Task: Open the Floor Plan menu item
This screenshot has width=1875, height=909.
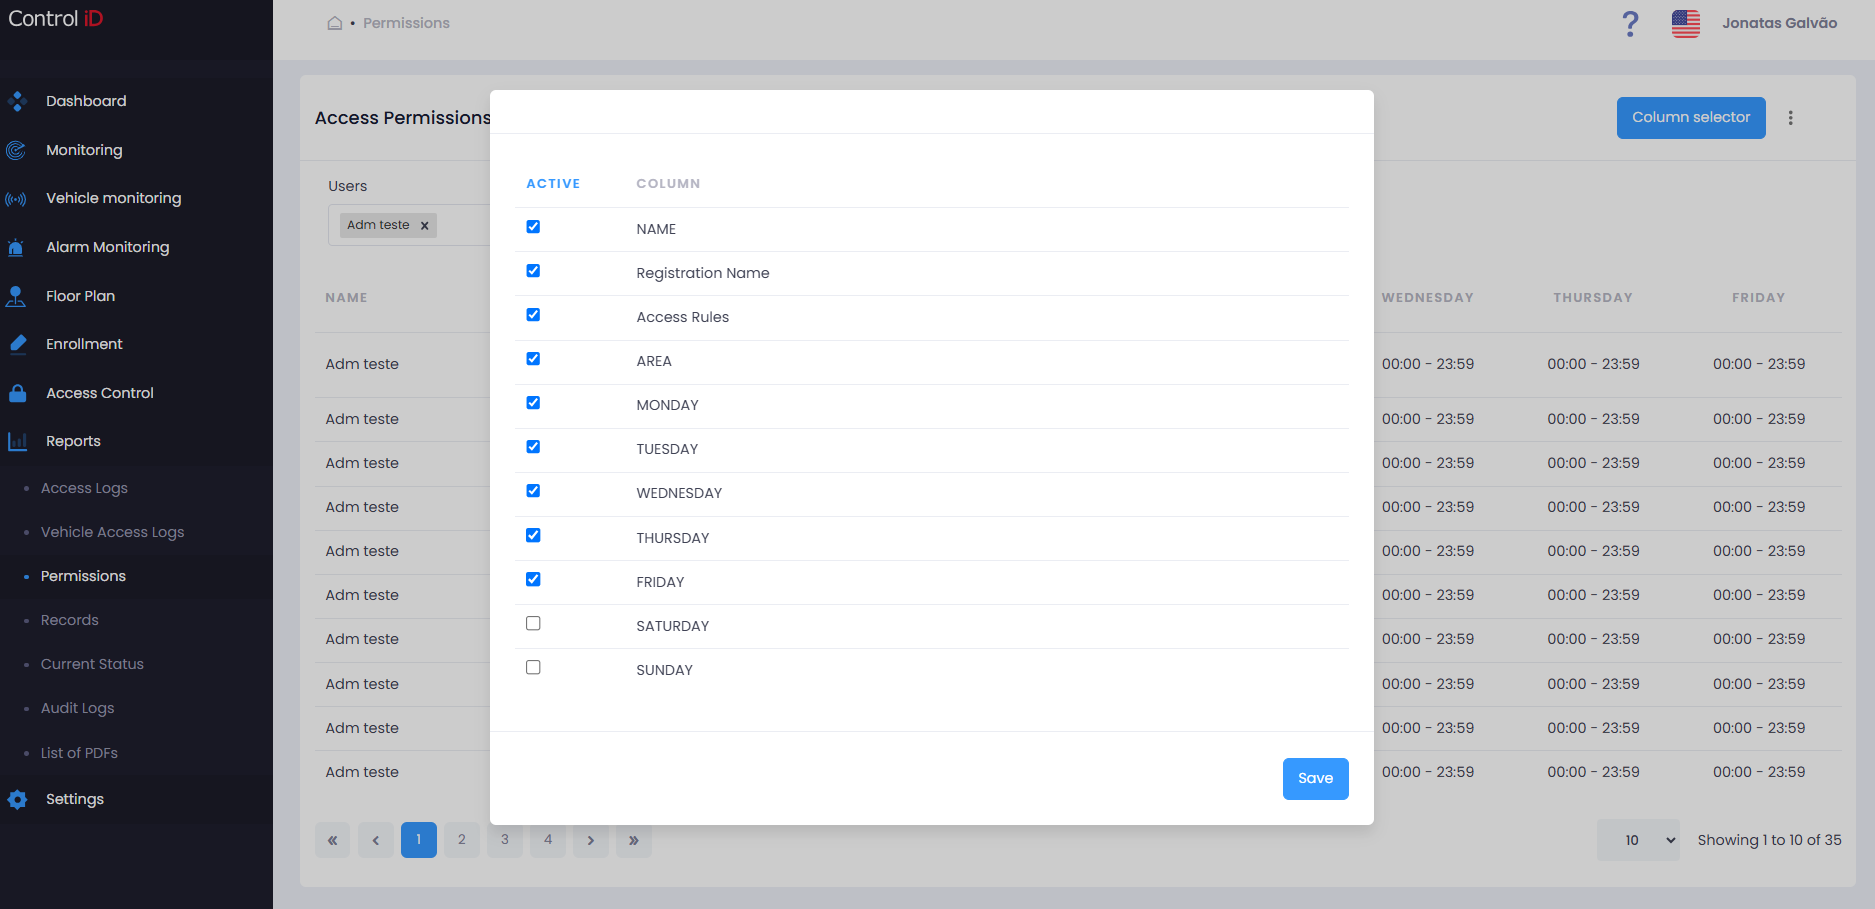Action: pos(80,296)
